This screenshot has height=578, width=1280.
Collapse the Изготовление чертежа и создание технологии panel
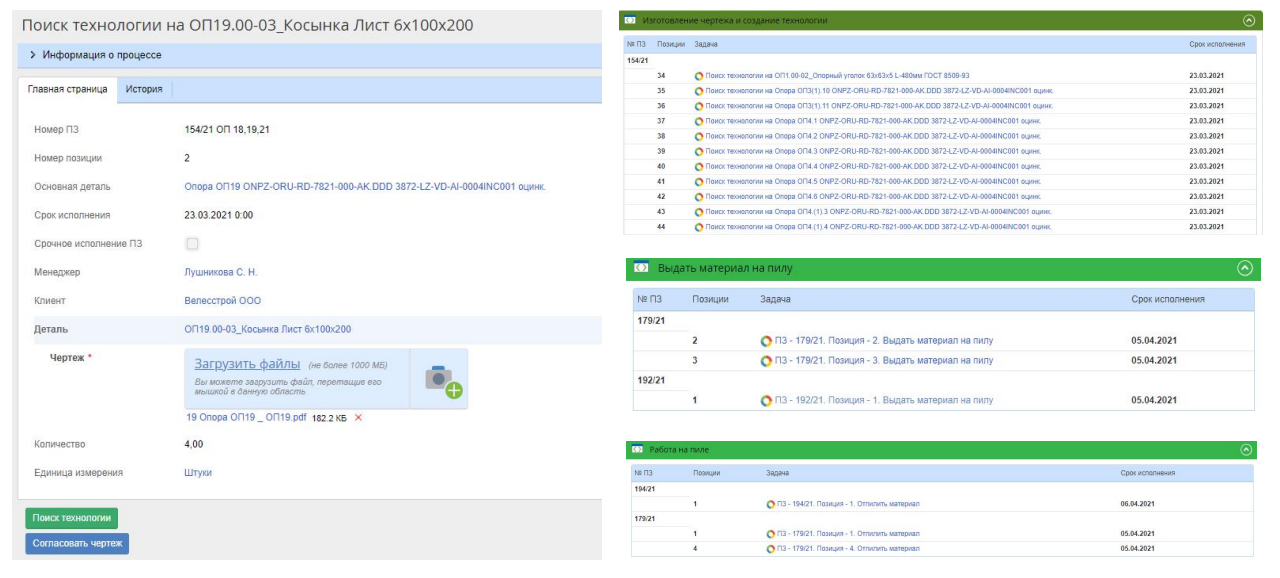[x=1248, y=20]
